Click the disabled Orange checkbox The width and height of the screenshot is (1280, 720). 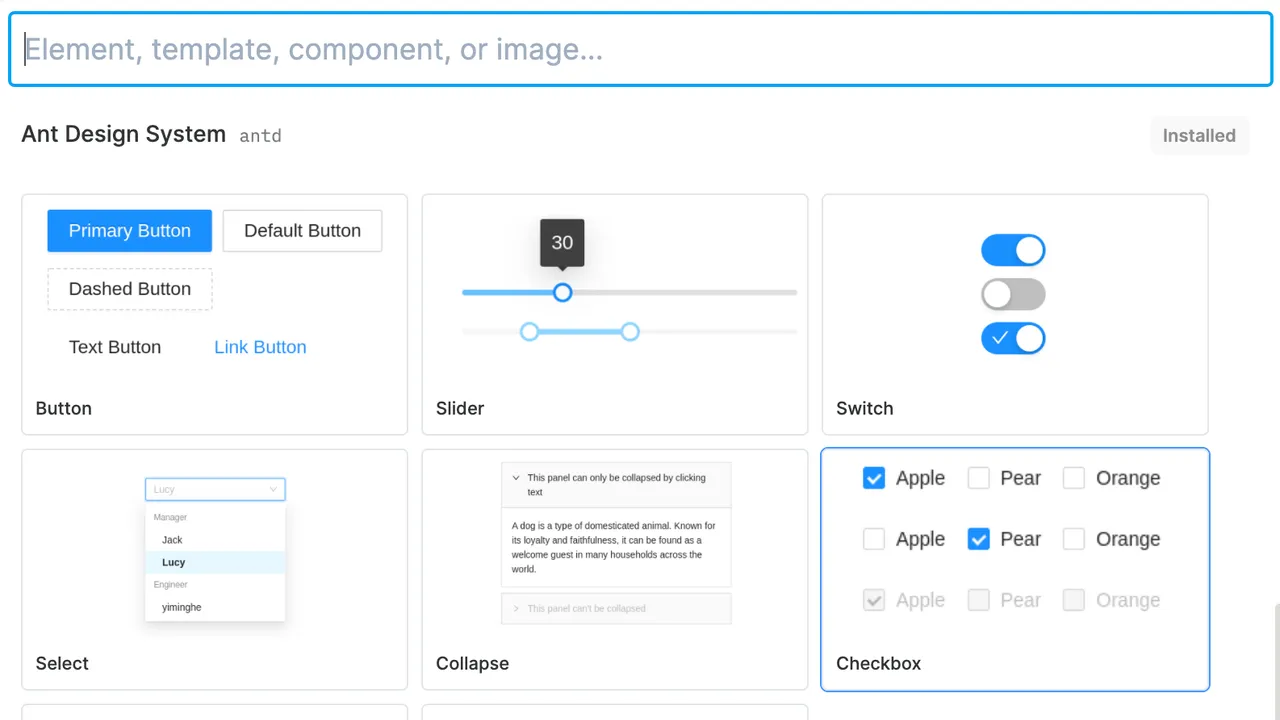point(1074,600)
